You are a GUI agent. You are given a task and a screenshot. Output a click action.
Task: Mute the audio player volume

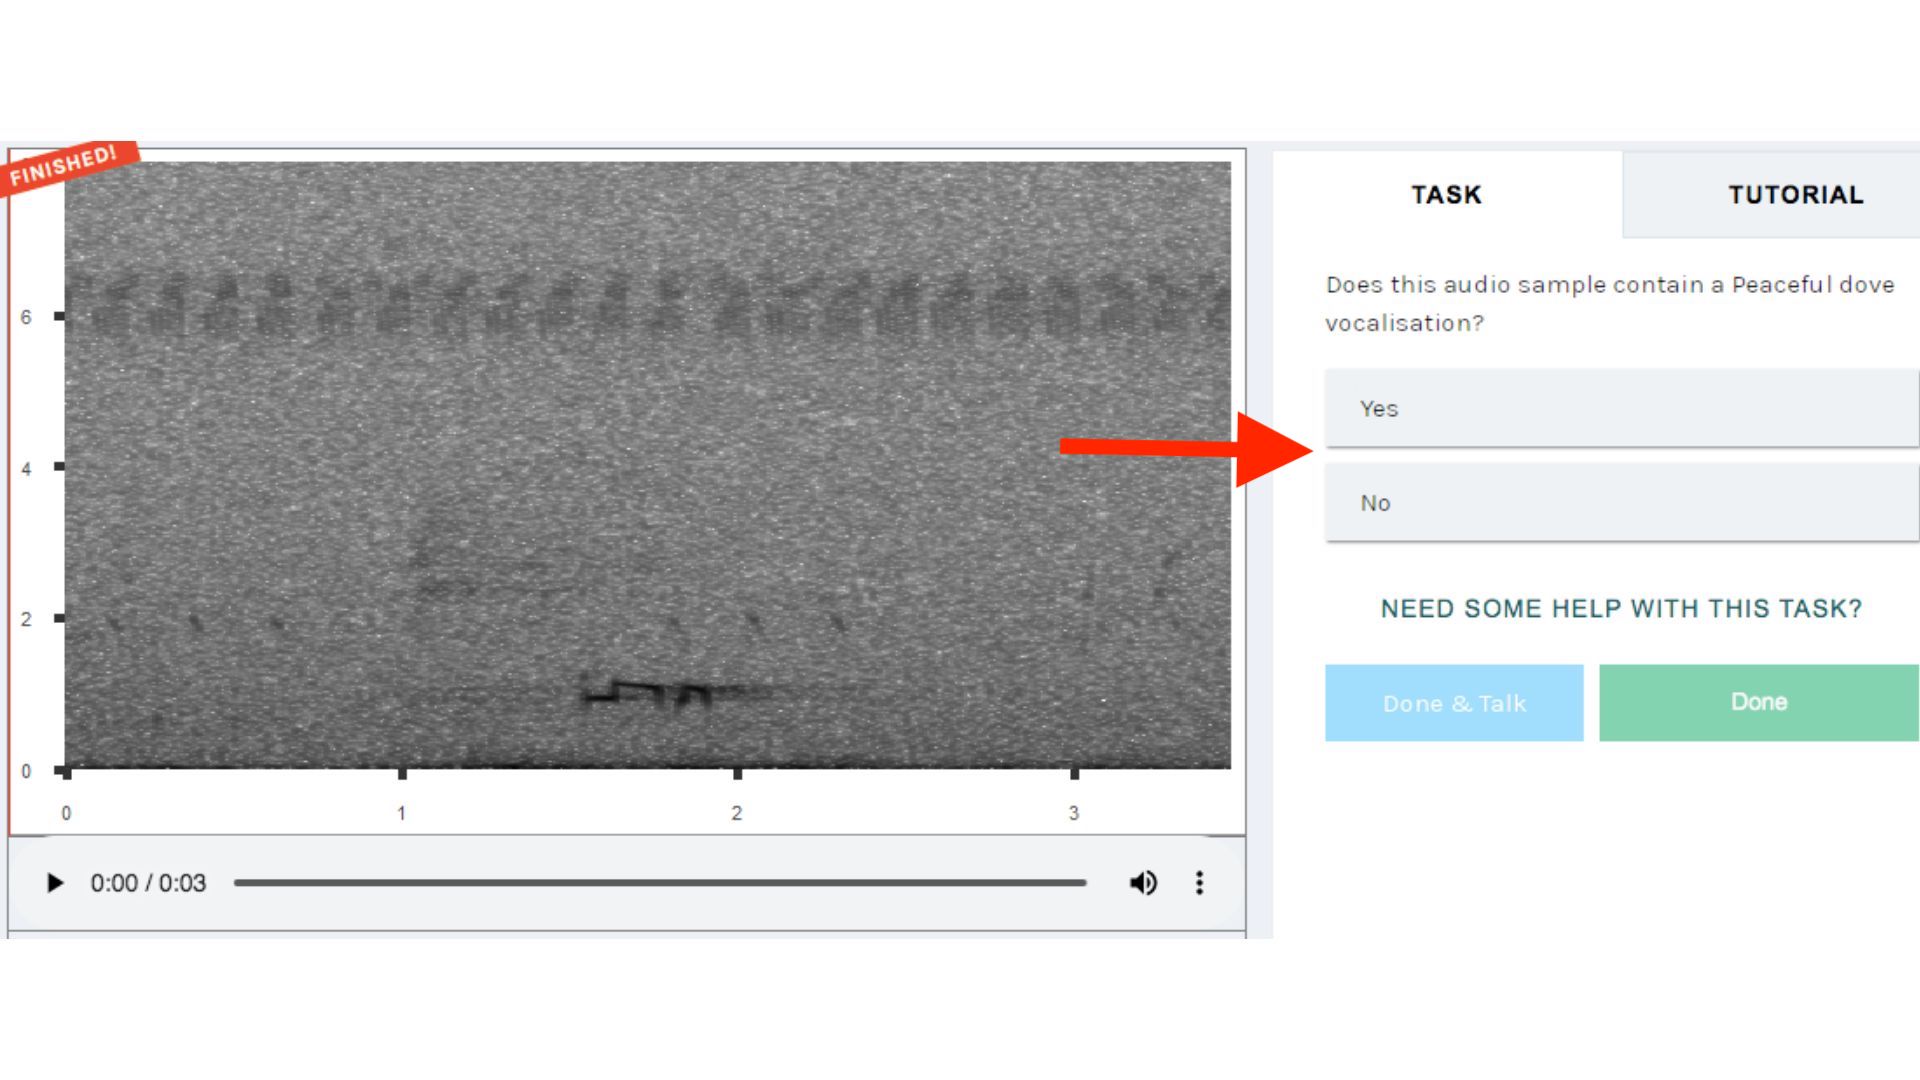[1143, 883]
